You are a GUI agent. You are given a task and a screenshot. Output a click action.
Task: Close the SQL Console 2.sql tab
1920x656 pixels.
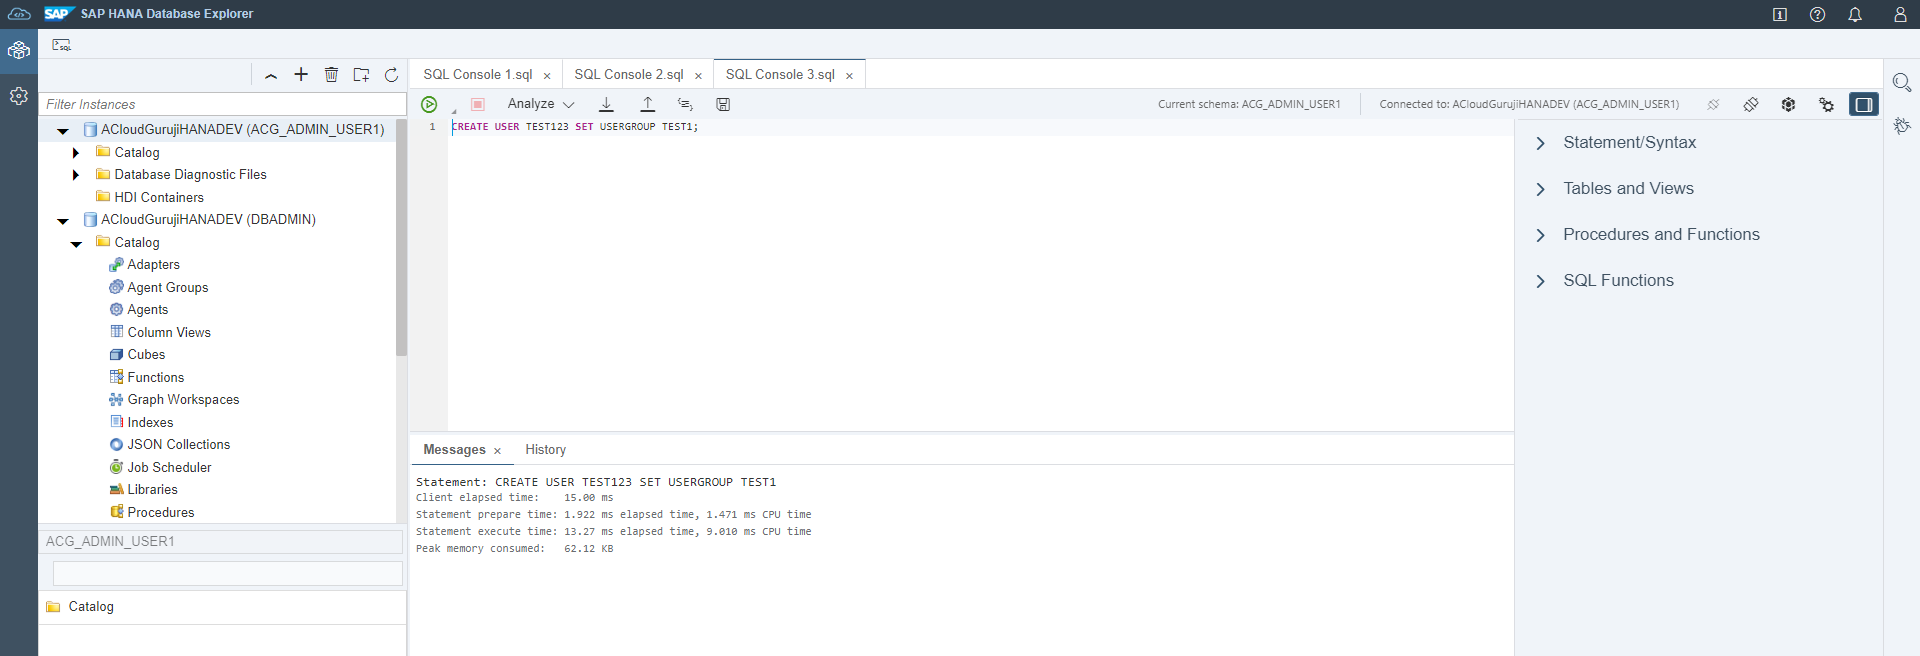[698, 76]
